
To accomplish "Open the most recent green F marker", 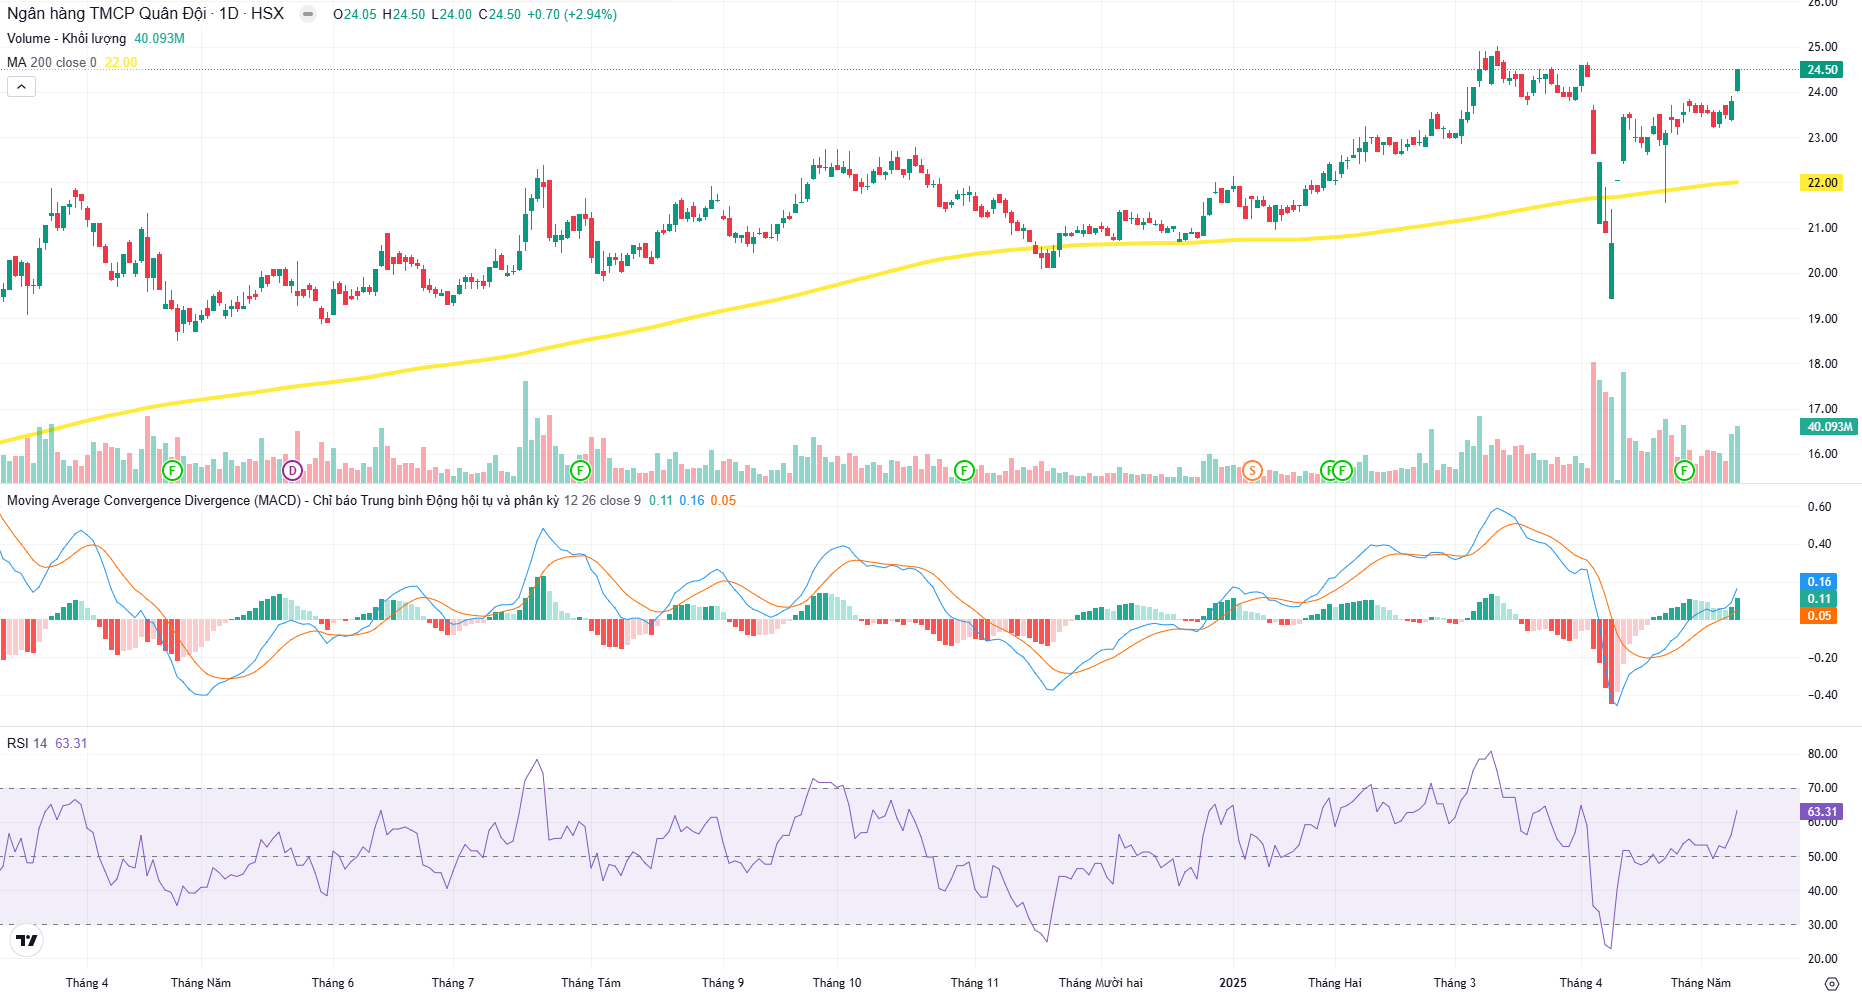I will coord(1684,470).
